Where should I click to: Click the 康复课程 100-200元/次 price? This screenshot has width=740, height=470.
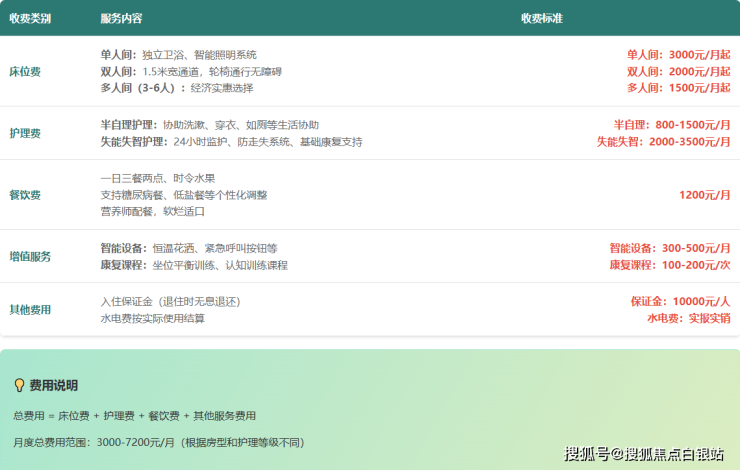[669, 265]
